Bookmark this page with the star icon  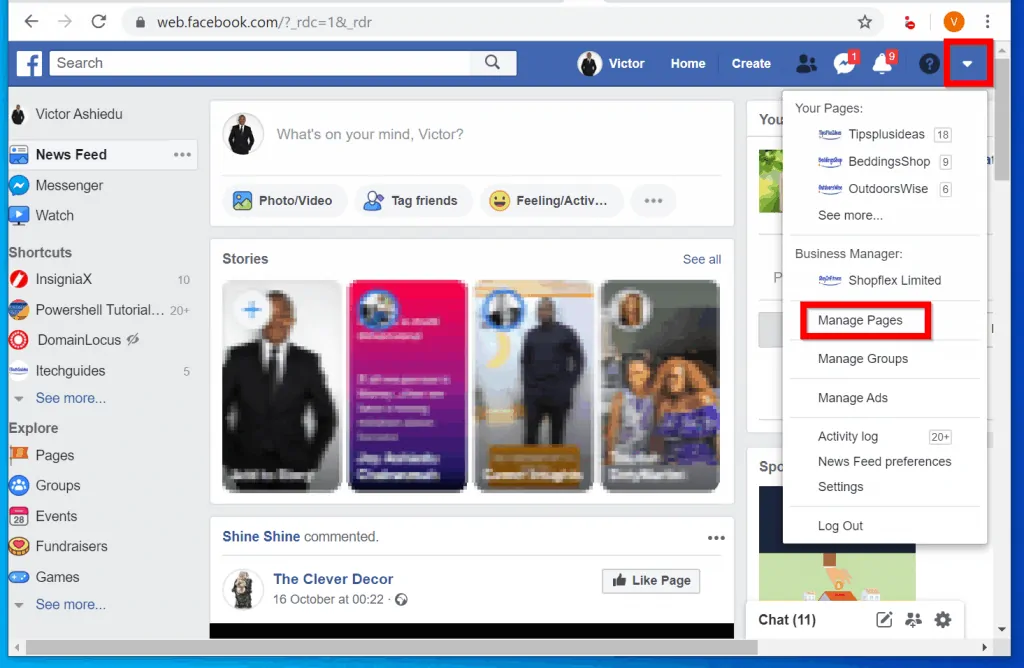[x=865, y=22]
